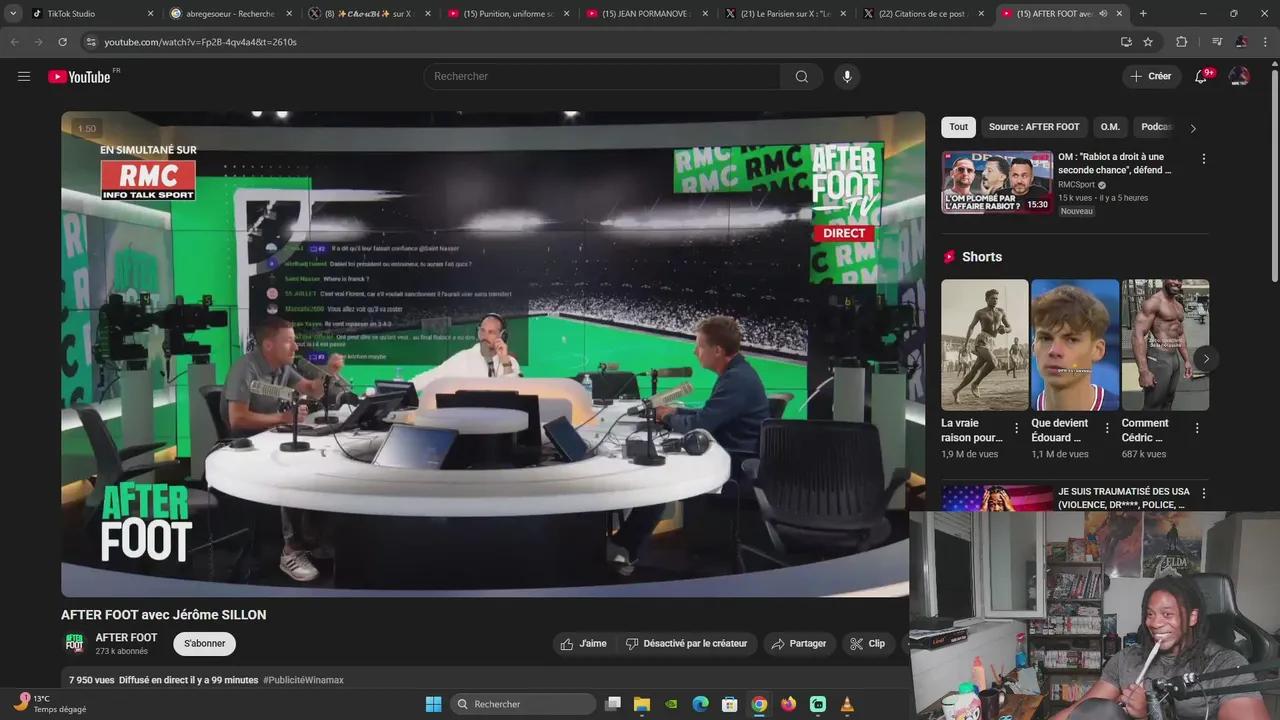Click the taskbar Rechercher search box
The image size is (1280, 720).
coord(522,704)
